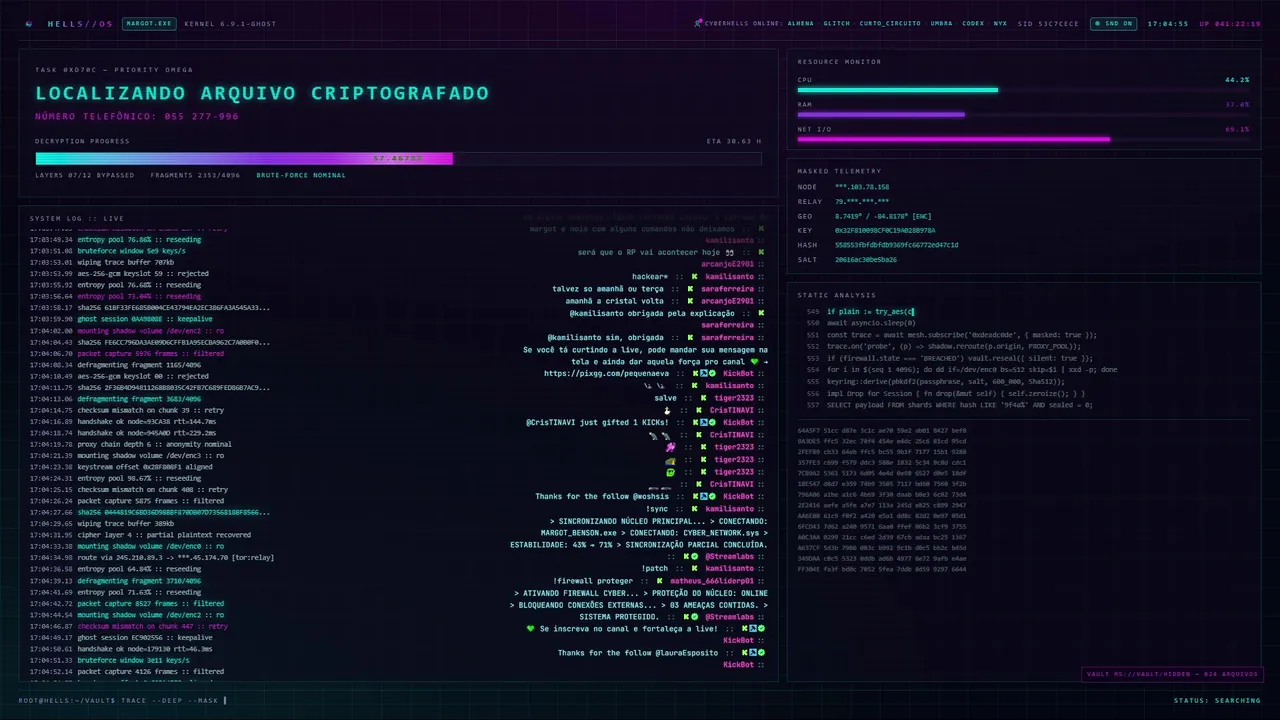Click the SALT value 20616ac30be5ba26

point(866,259)
